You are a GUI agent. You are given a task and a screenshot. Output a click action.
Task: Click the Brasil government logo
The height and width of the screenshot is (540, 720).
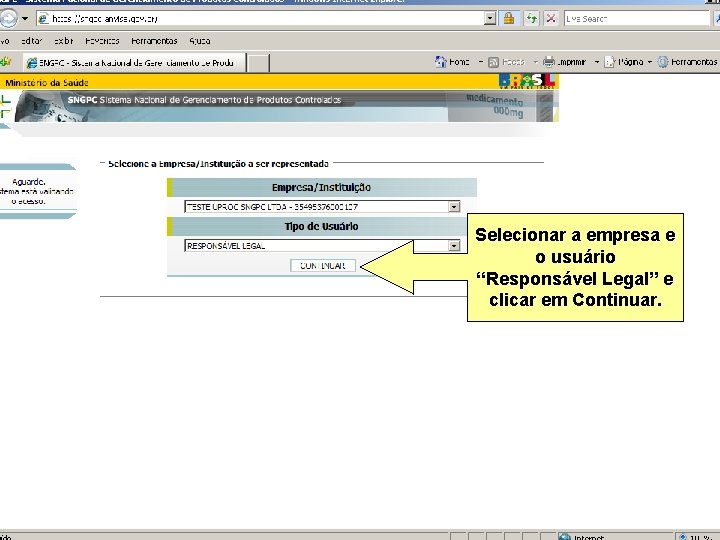coord(527,81)
